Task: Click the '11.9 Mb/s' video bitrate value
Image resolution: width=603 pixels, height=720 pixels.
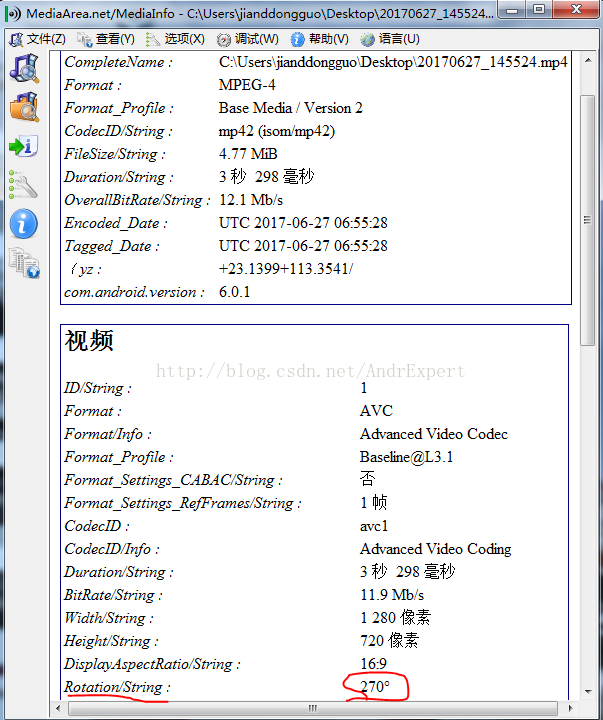Action: click(392, 595)
